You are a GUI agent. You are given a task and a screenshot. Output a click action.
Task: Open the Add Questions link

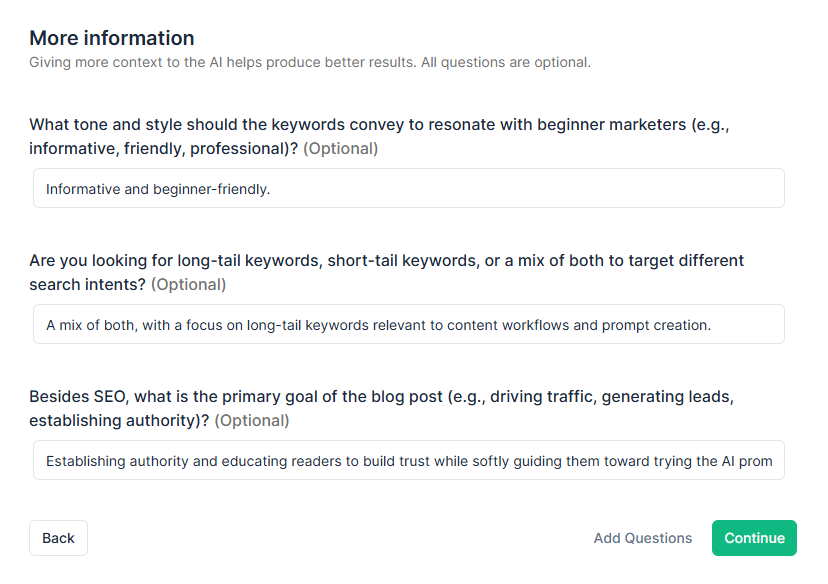(x=643, y=538)
